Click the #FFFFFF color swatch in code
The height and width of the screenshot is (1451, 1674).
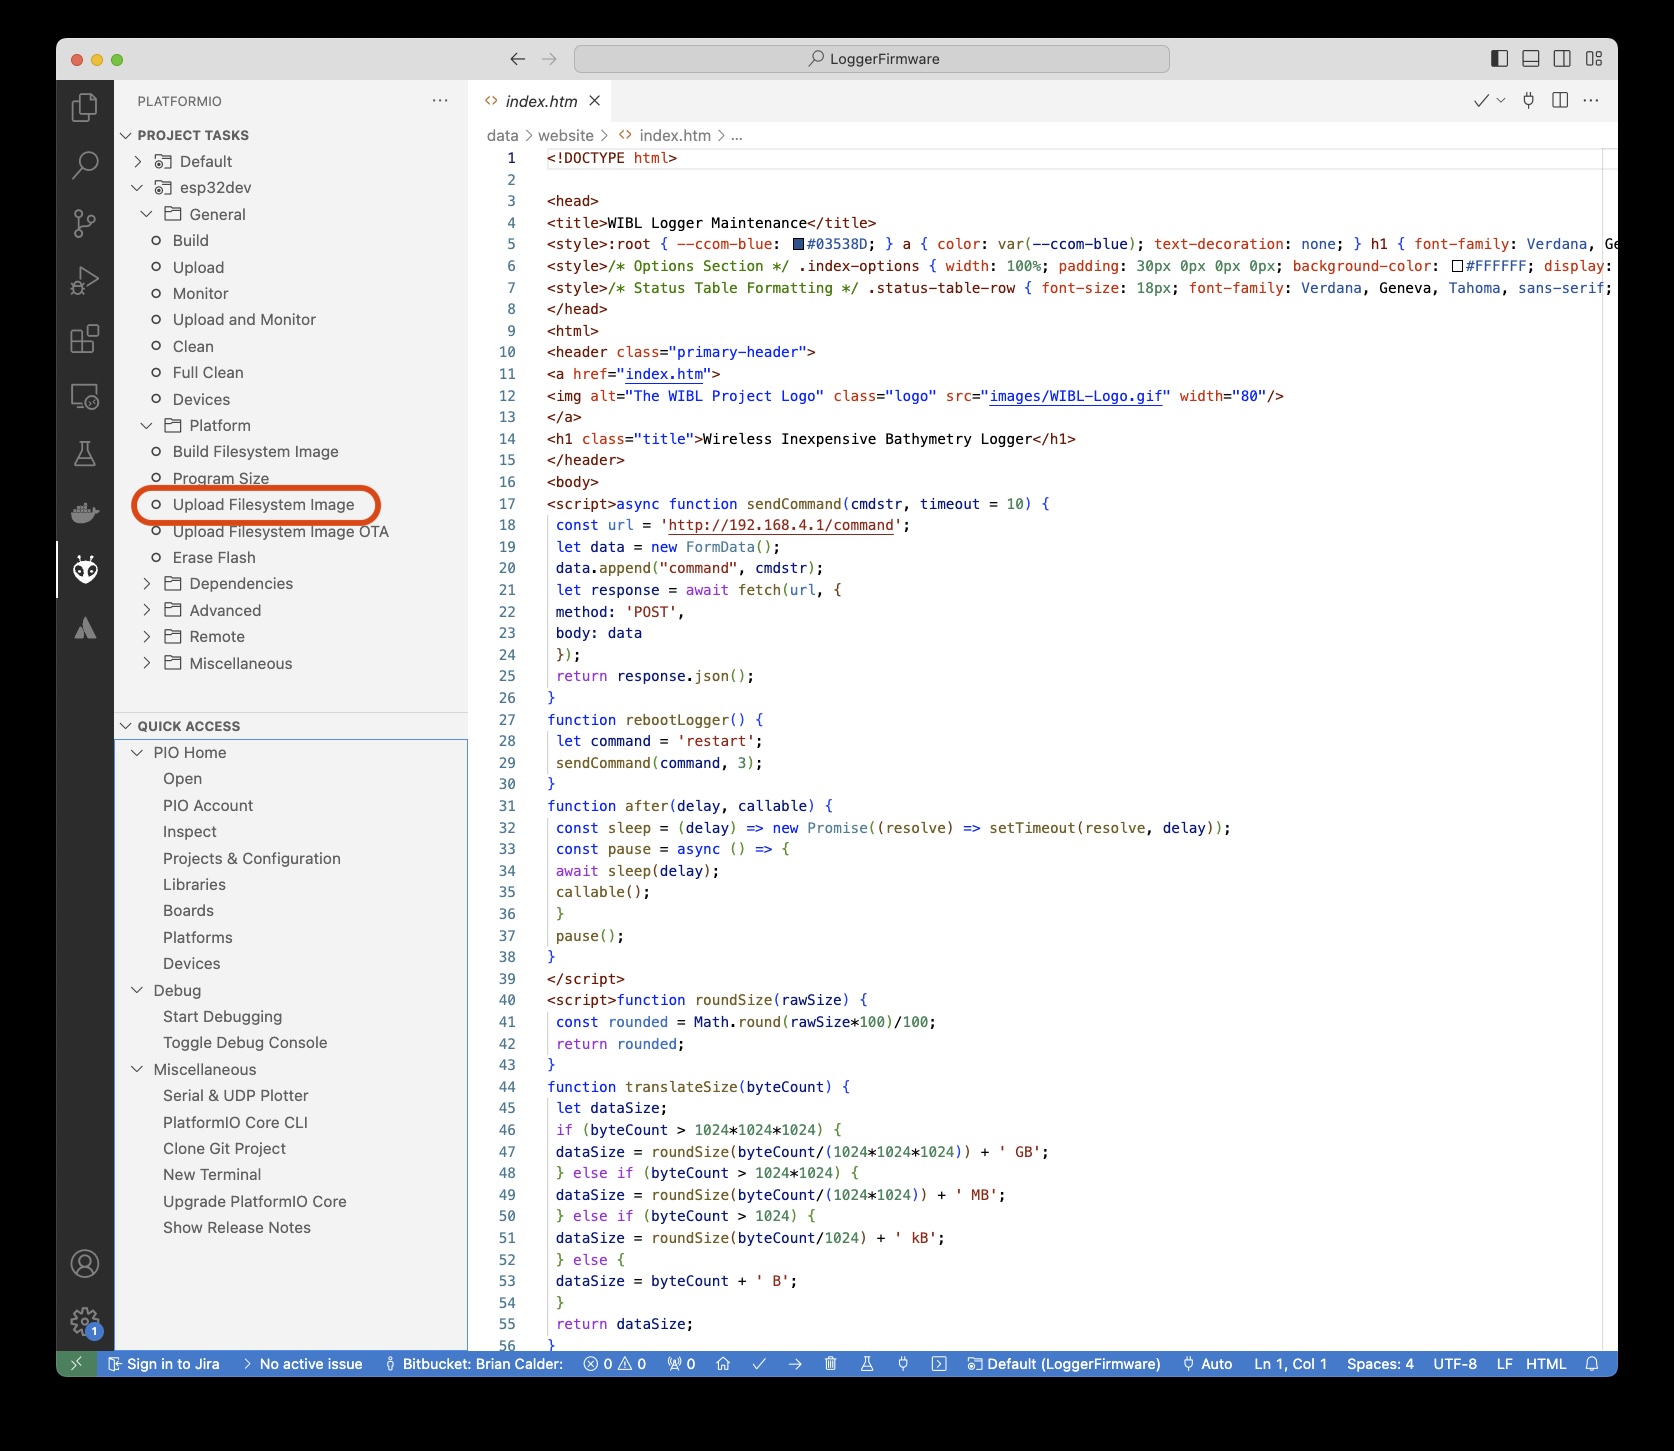tap(1458, 266)
